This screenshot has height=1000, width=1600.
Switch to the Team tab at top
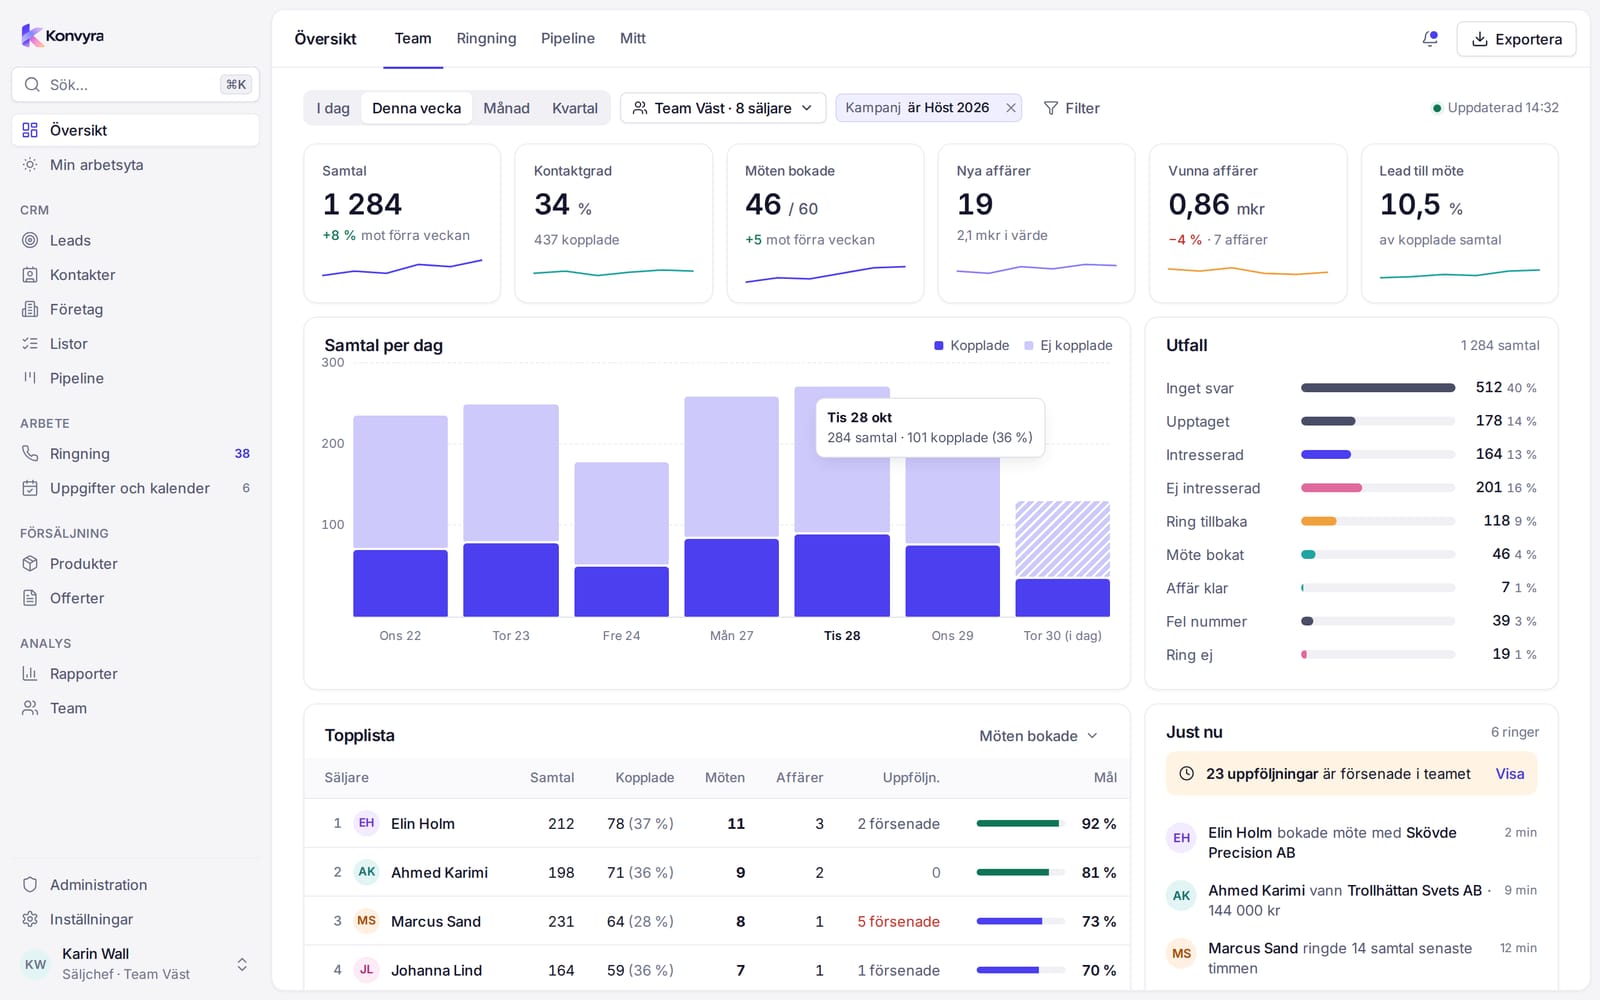coord(413,39)
